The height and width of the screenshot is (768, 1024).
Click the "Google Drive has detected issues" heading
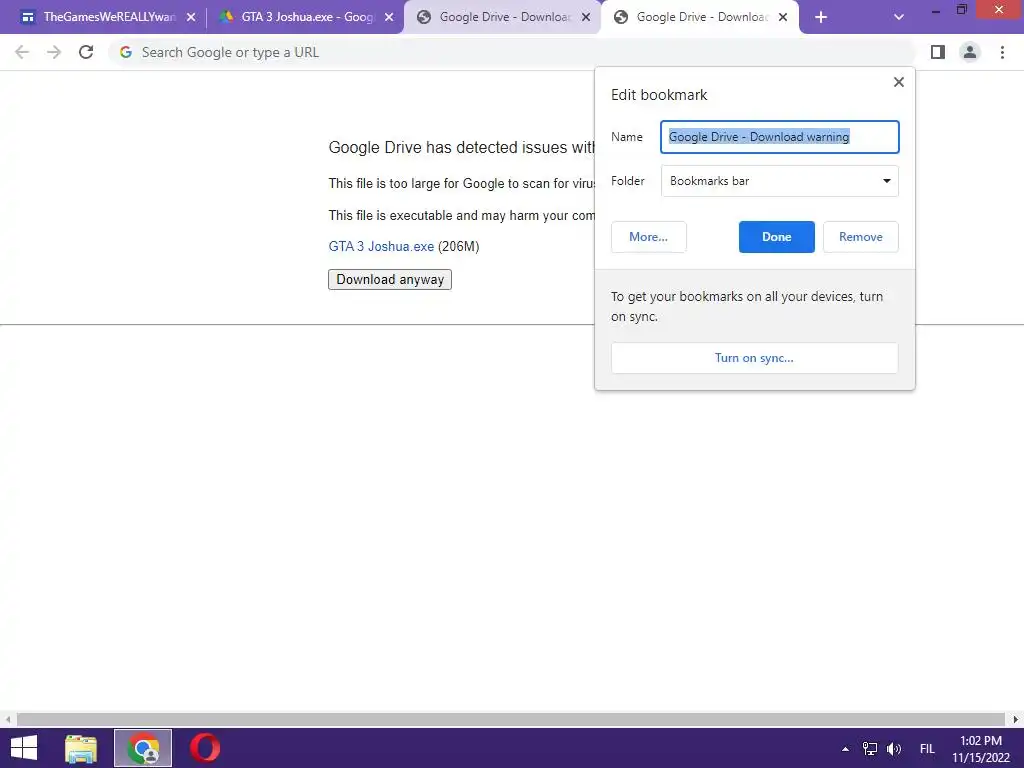pos(462,148)
